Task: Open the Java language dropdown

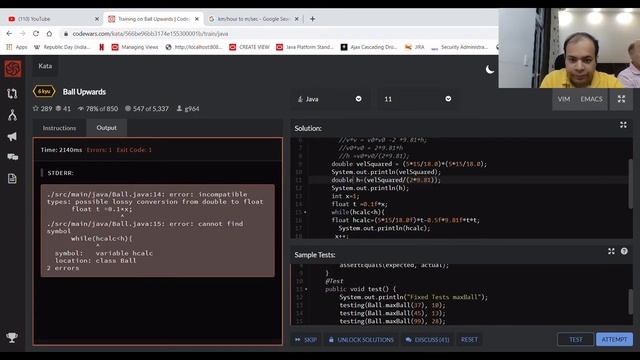Action: tap(329, 99)
